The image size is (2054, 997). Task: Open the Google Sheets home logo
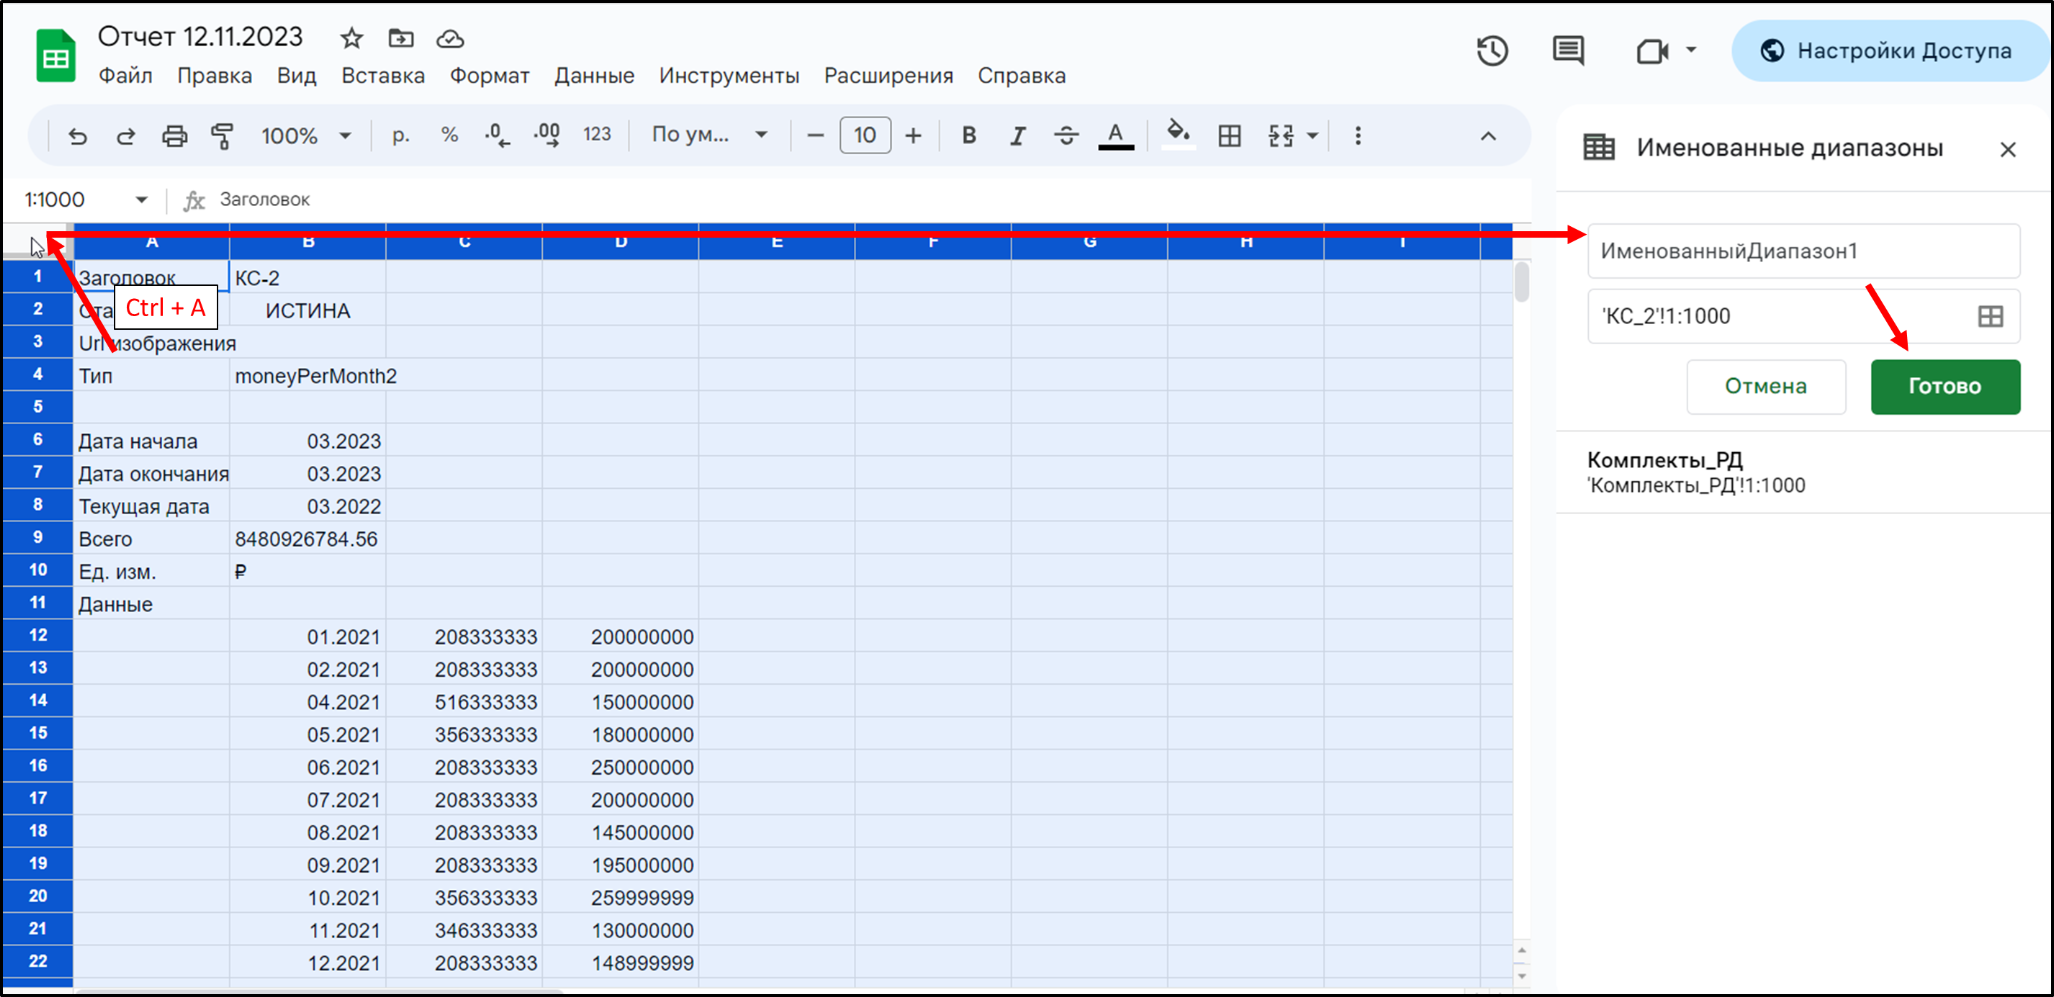tap(56, 56)
